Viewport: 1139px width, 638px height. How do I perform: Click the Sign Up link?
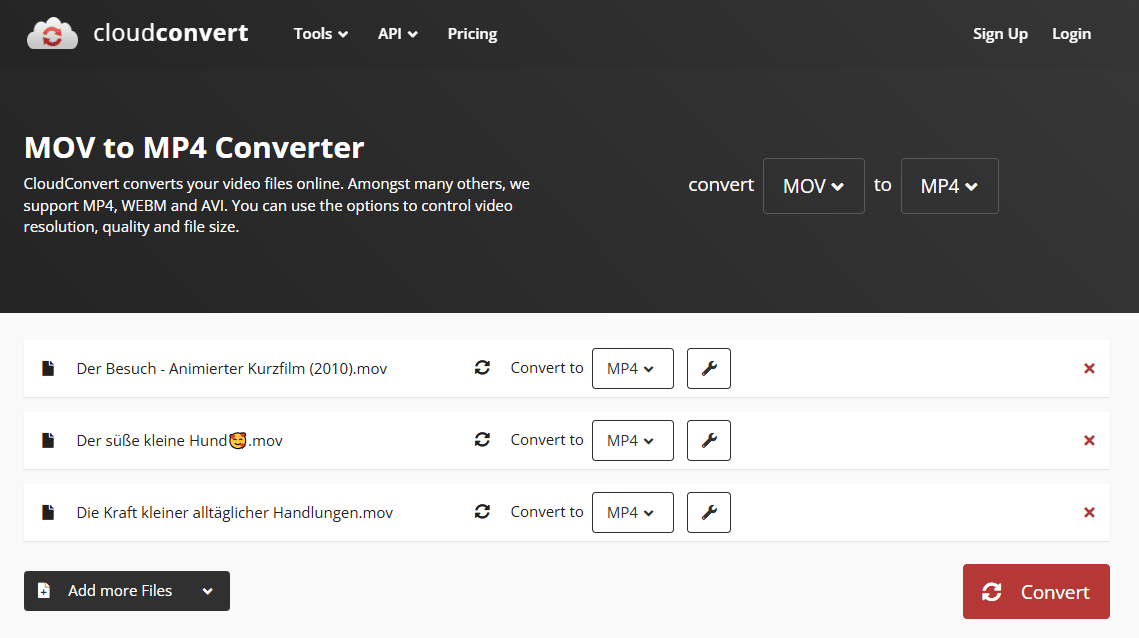pyautogui.click(x=1000, y=34)
